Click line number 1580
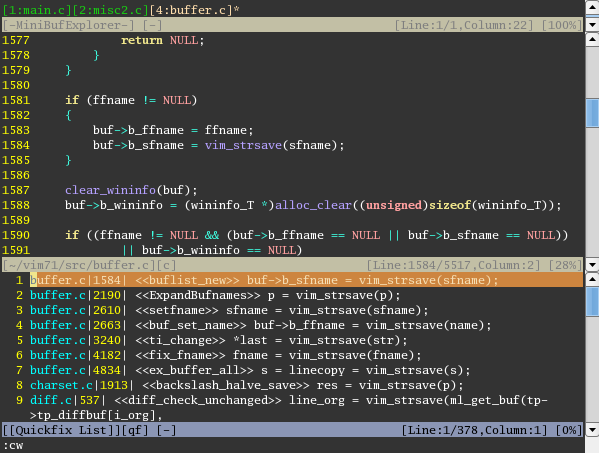 tap(16, 85)
